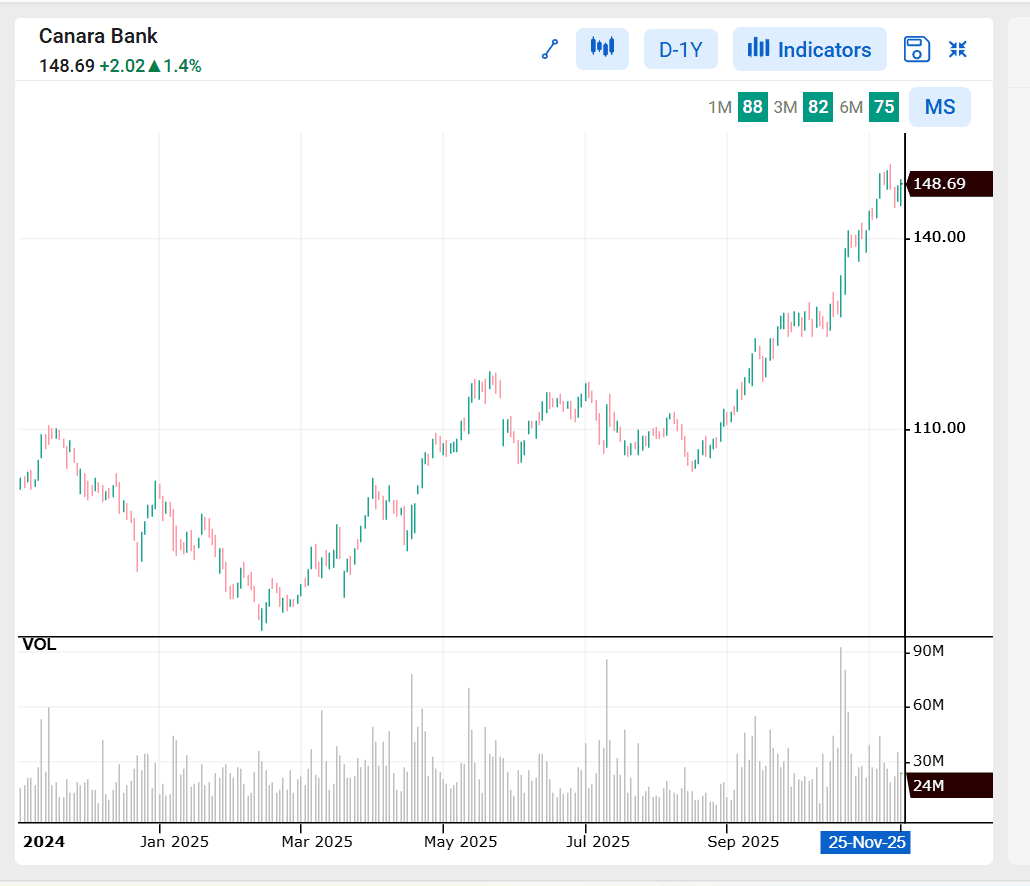
Task: Toggle the MS button
Action: pos(940,107)
